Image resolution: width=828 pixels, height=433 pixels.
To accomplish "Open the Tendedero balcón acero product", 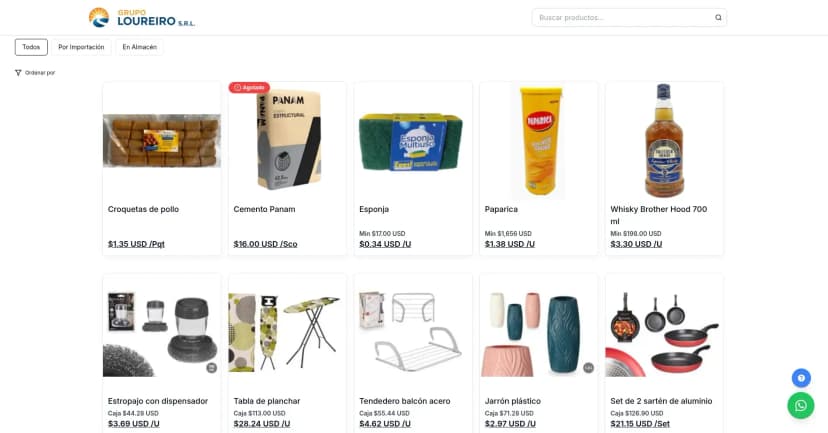I will (x=413, y=353).
